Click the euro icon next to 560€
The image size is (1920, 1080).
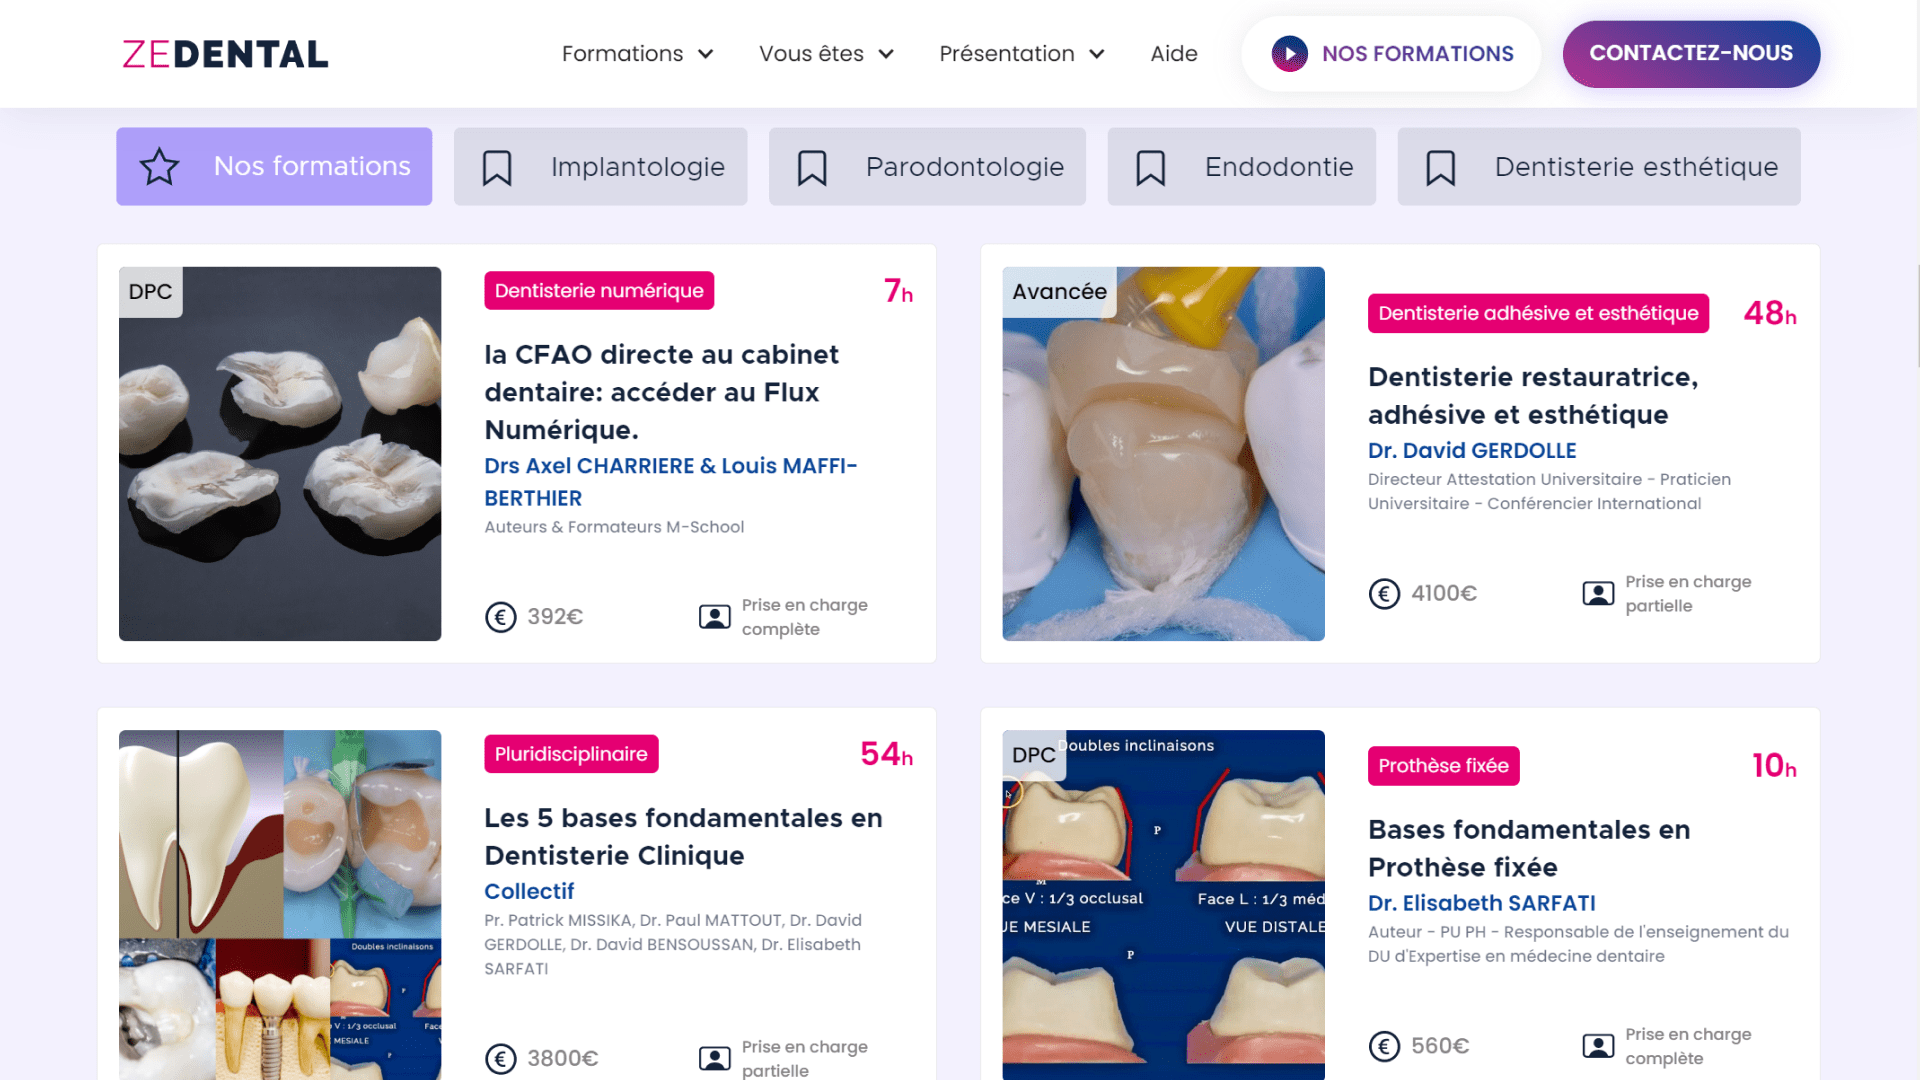[1384, 1046]
